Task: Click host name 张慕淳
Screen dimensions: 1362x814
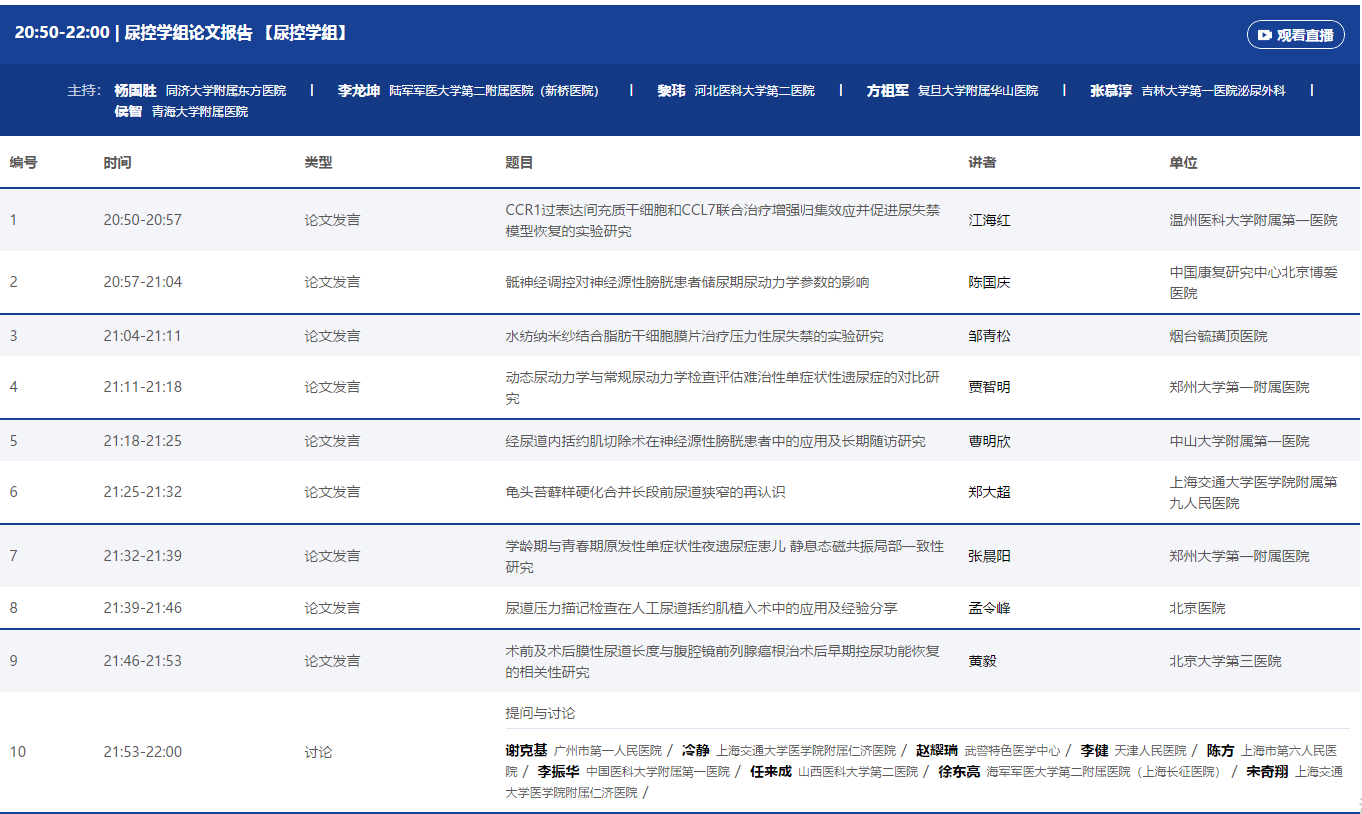Action: [x=1111, y=91]
